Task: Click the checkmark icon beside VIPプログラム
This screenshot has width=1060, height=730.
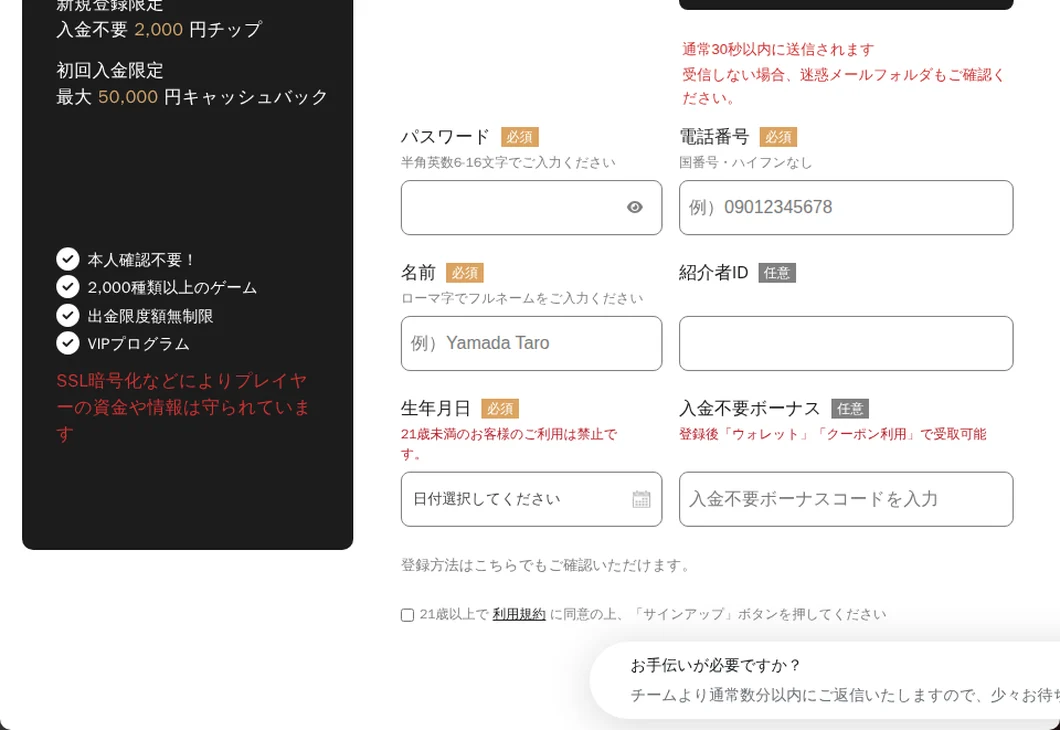Action: [x=68, y=343]
